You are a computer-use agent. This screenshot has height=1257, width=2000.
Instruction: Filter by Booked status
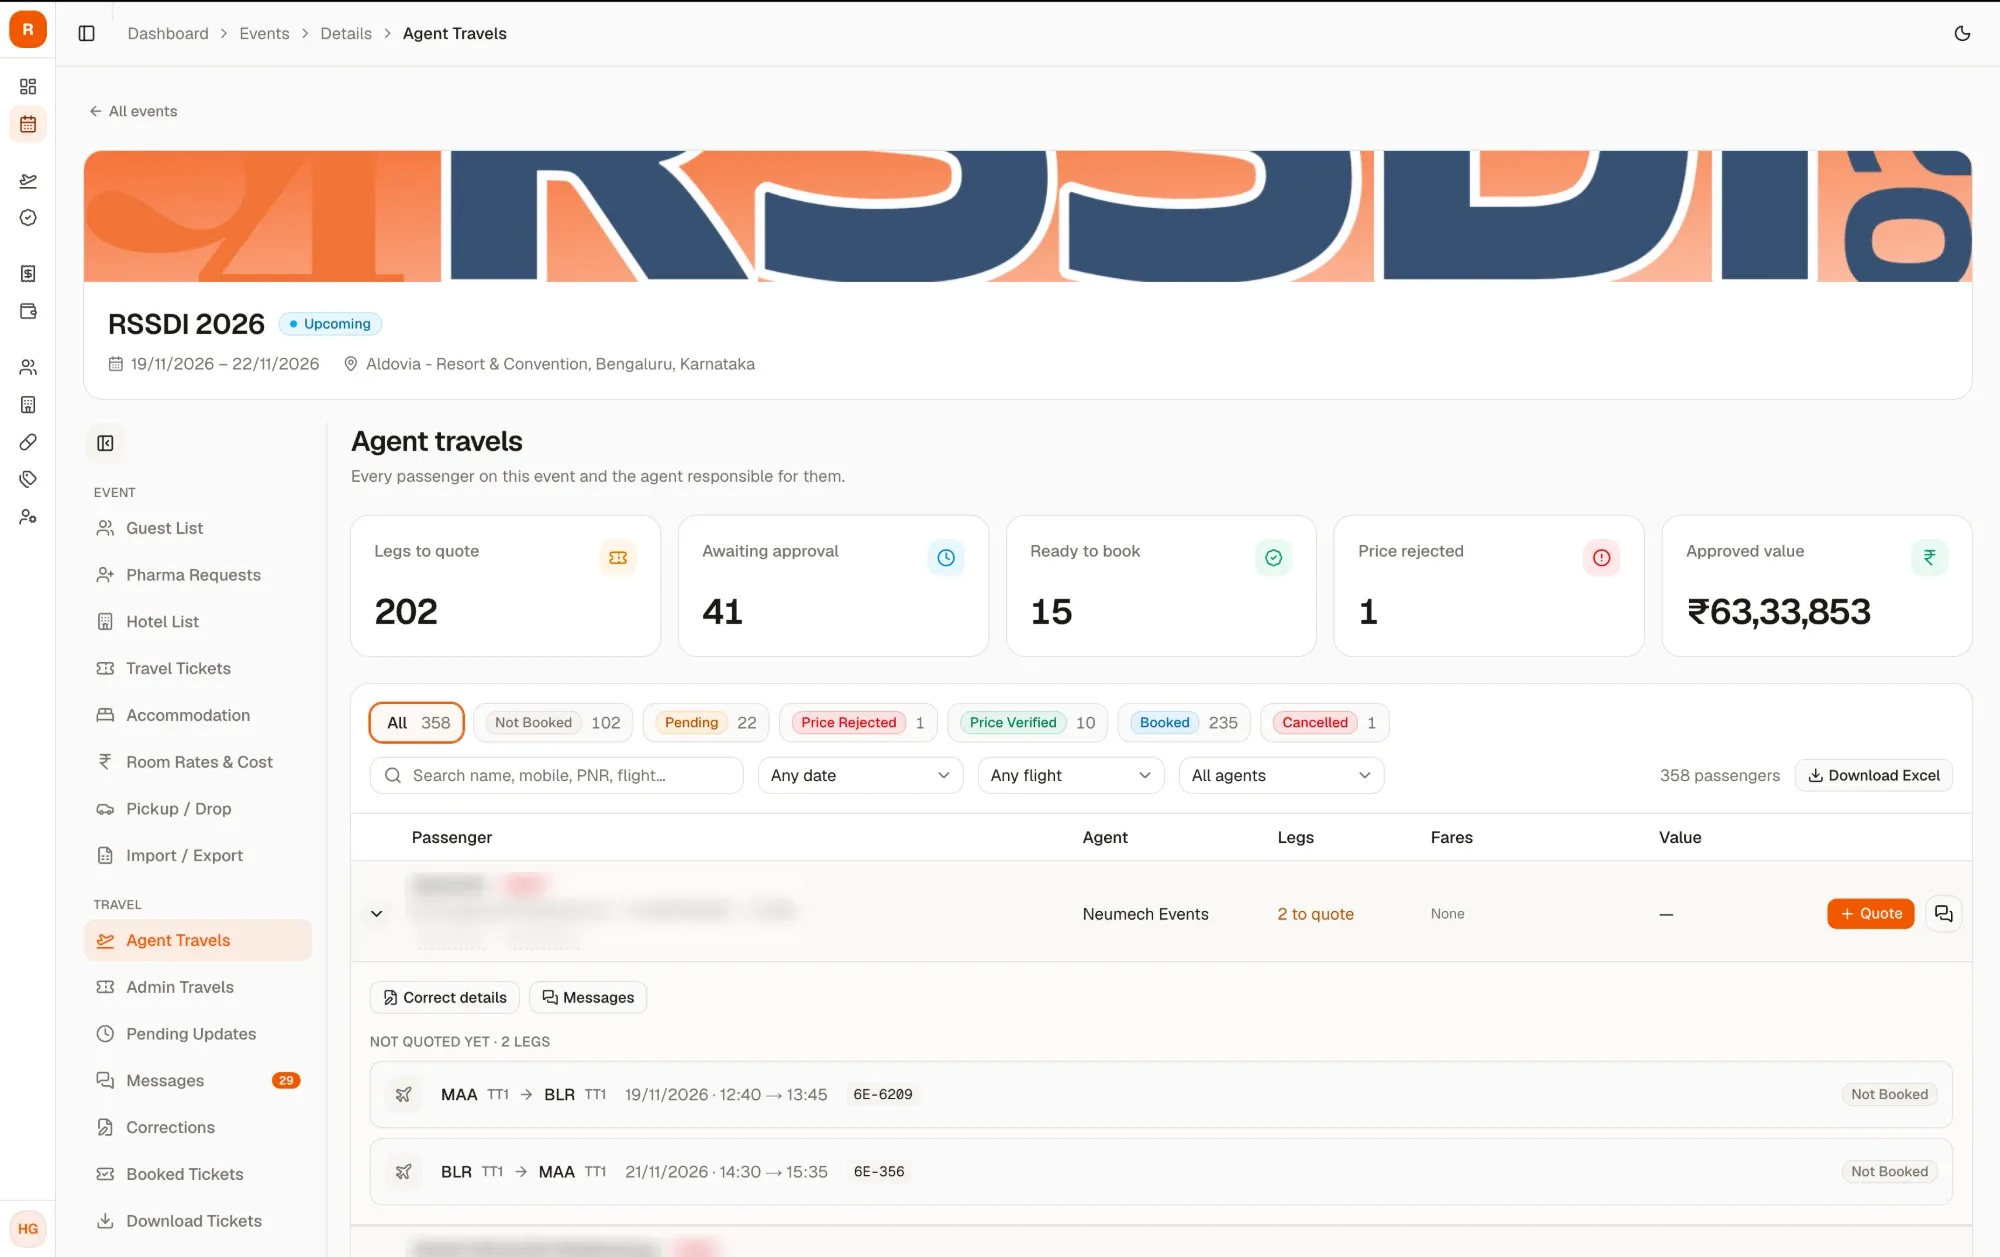pos(1184,722)
